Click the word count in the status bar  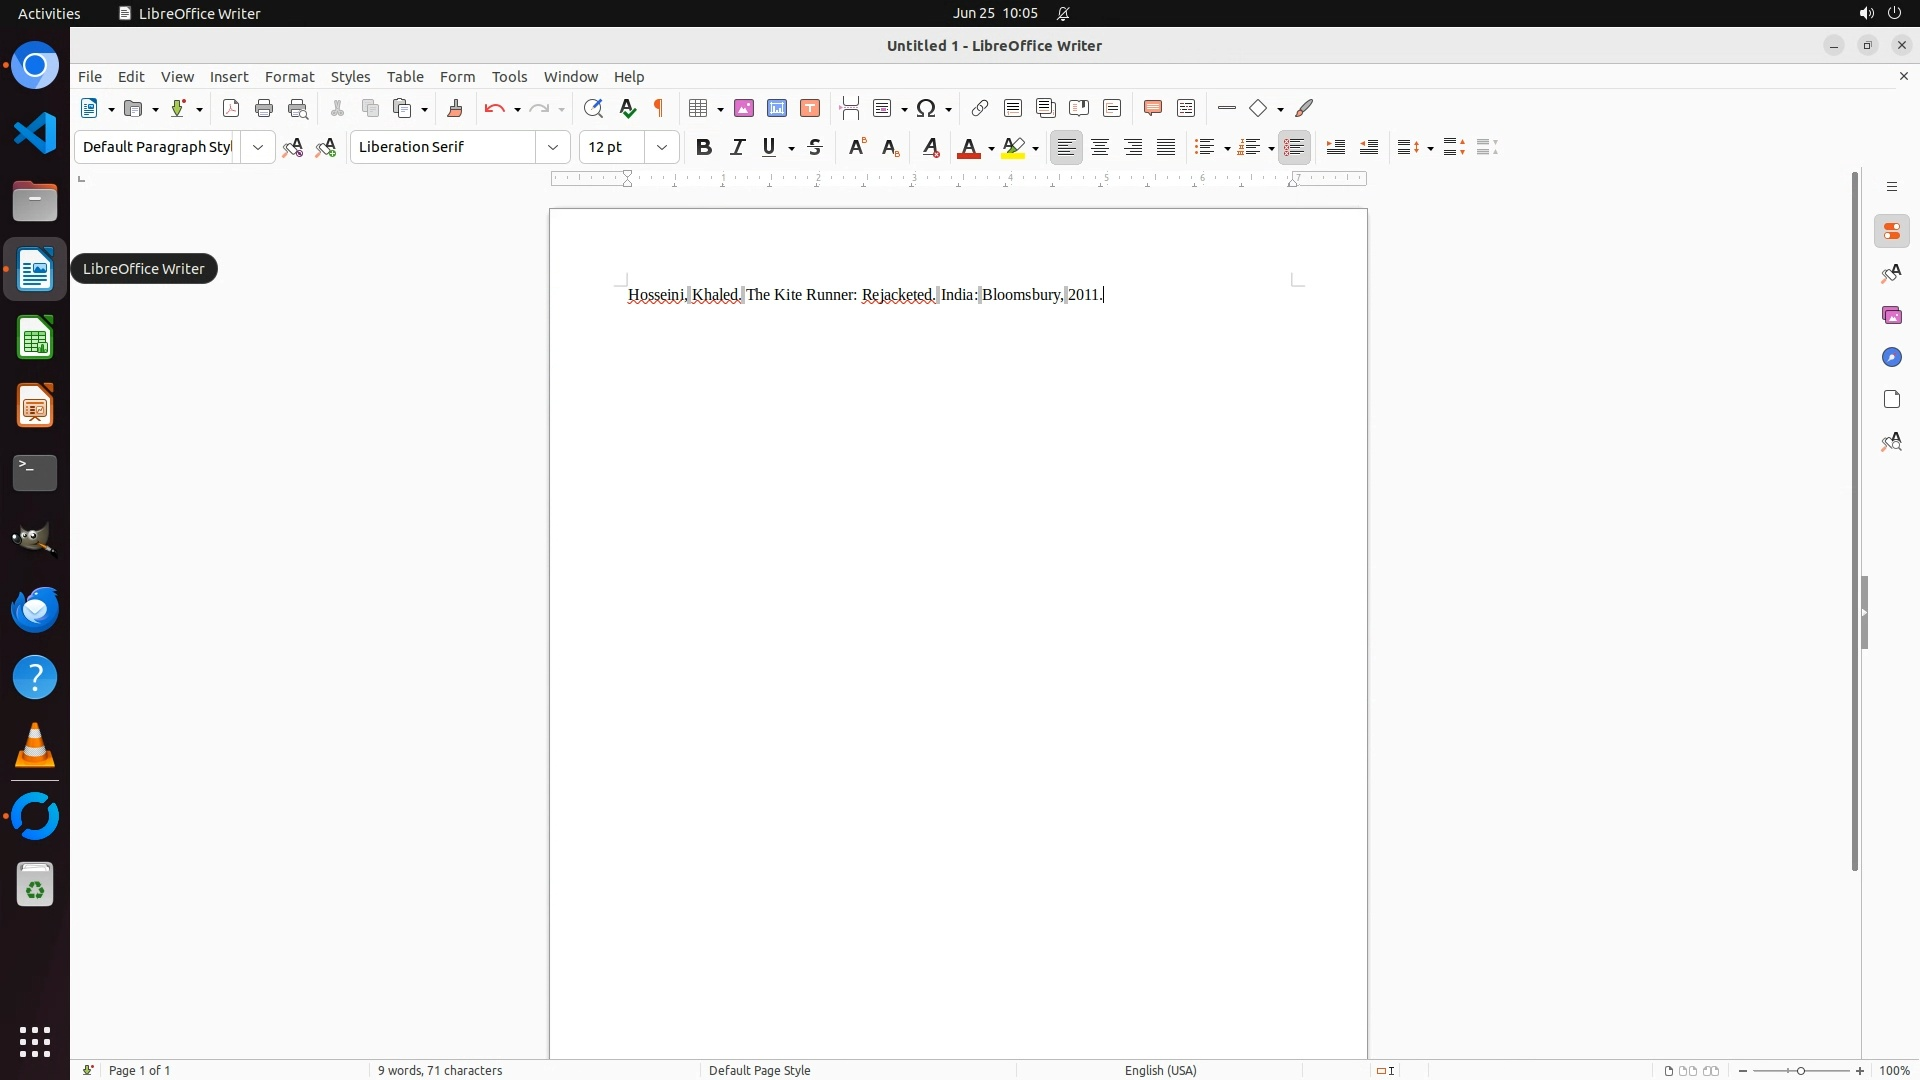[440, 1070]
